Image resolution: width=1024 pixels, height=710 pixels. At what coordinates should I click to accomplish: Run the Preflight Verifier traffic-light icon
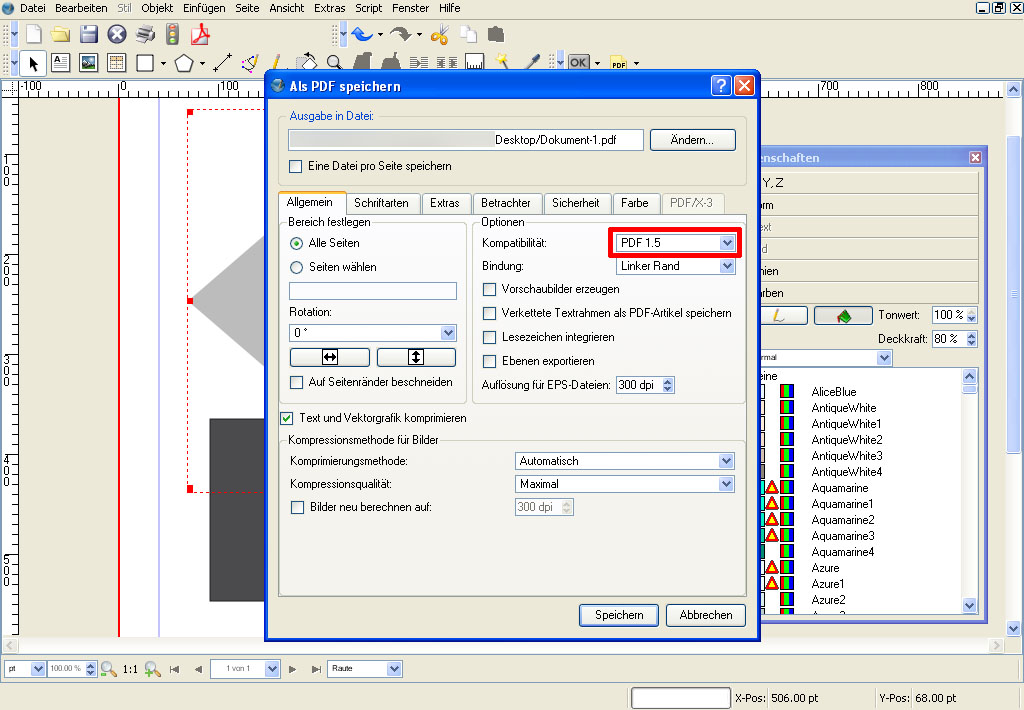(173, 34)
